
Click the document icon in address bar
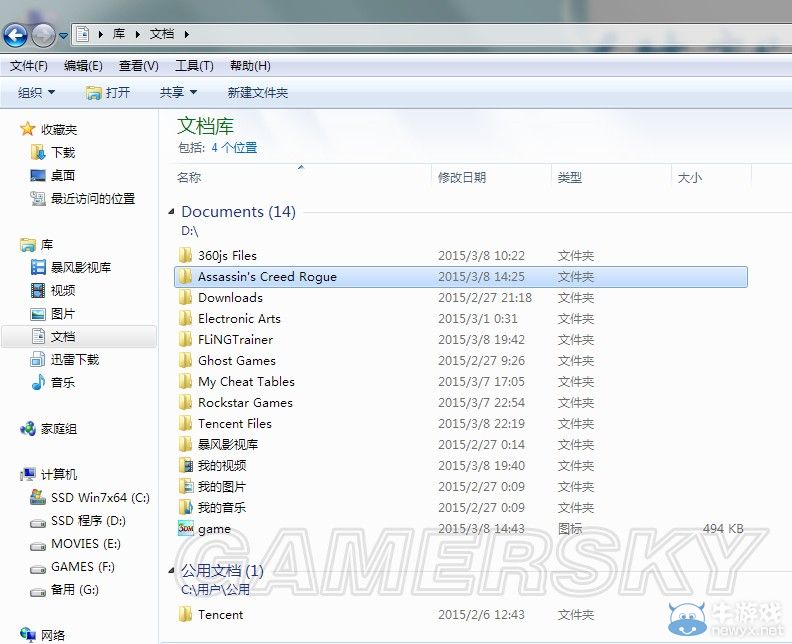[82, 34]
